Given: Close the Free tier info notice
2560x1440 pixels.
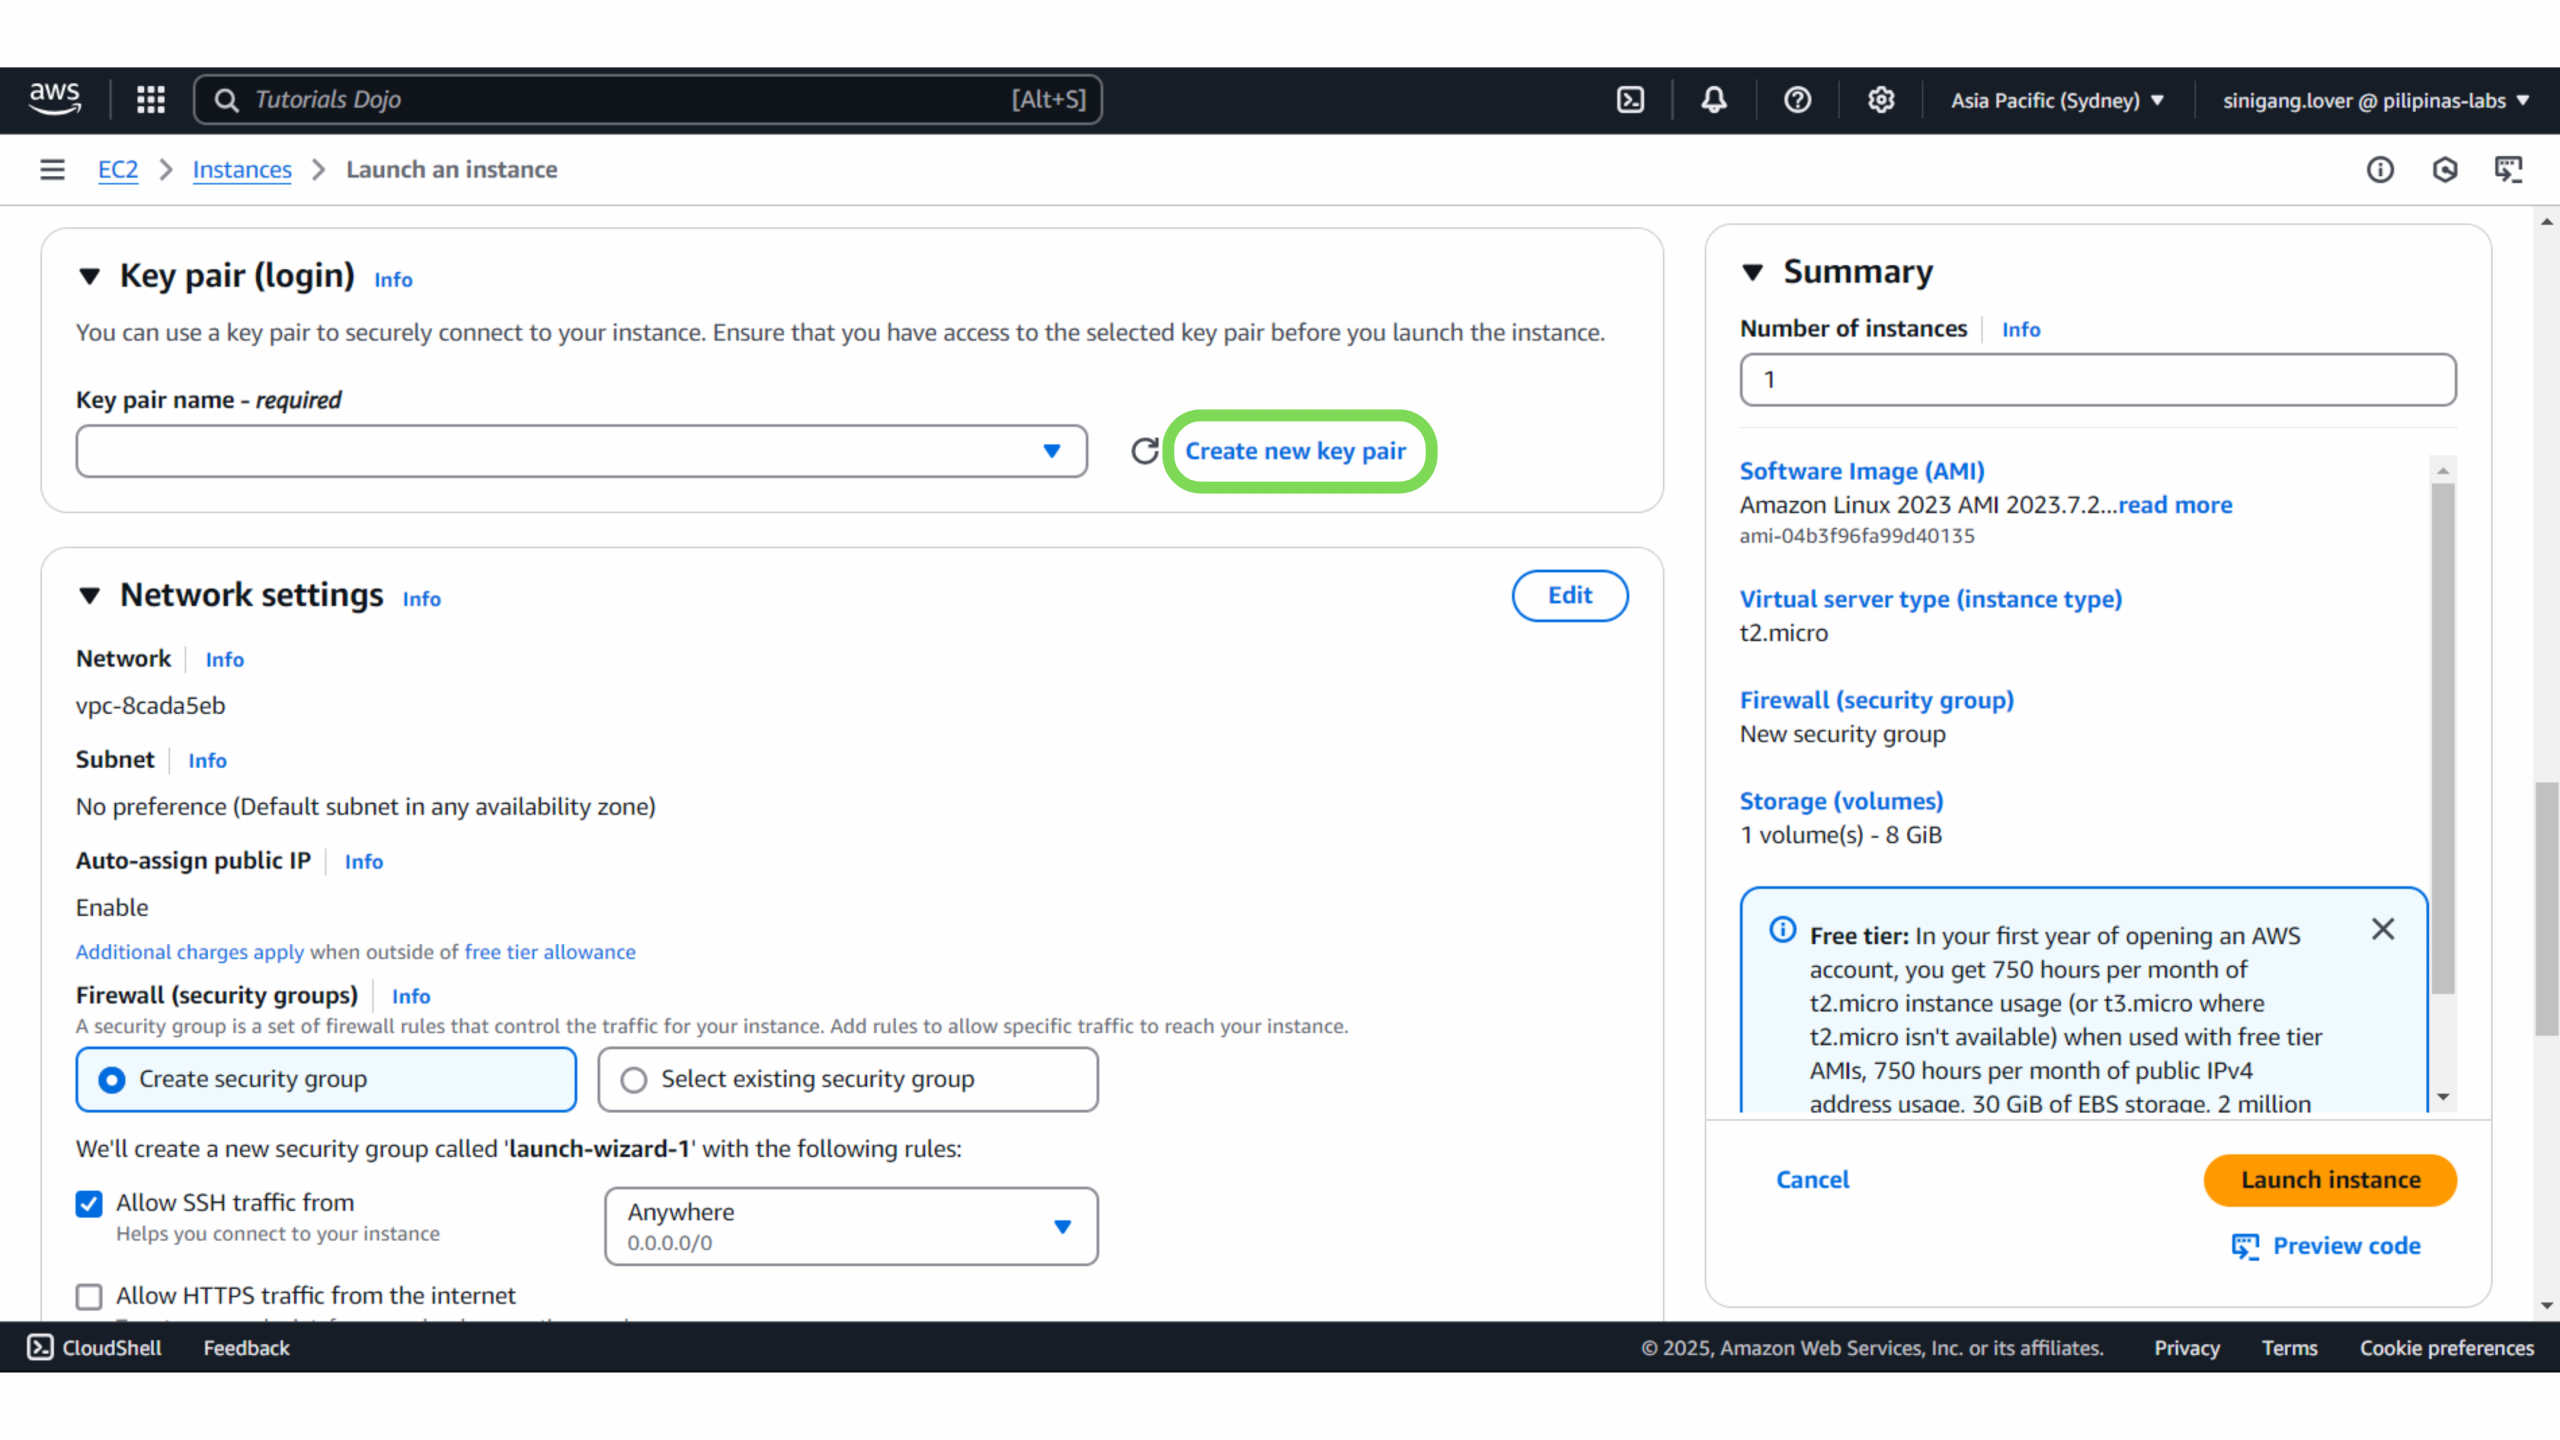Looking at the screenshot, I should [x=2383, y=929].
